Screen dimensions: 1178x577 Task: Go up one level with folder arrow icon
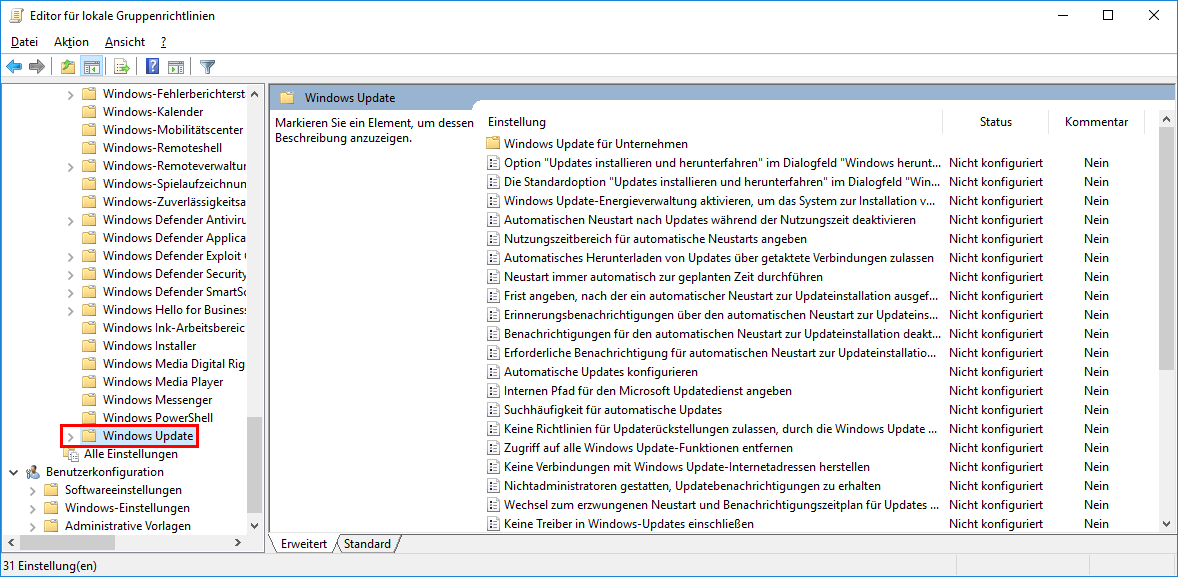tap(68, 67)
